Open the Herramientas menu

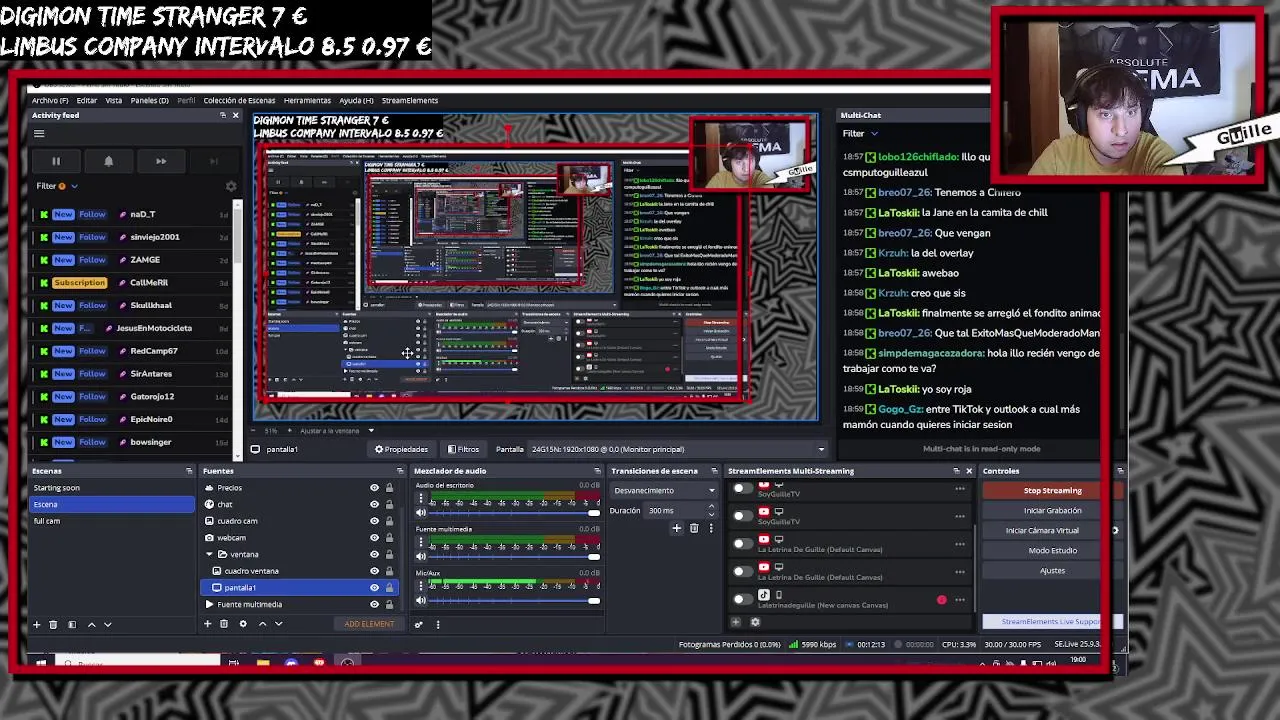307,100
